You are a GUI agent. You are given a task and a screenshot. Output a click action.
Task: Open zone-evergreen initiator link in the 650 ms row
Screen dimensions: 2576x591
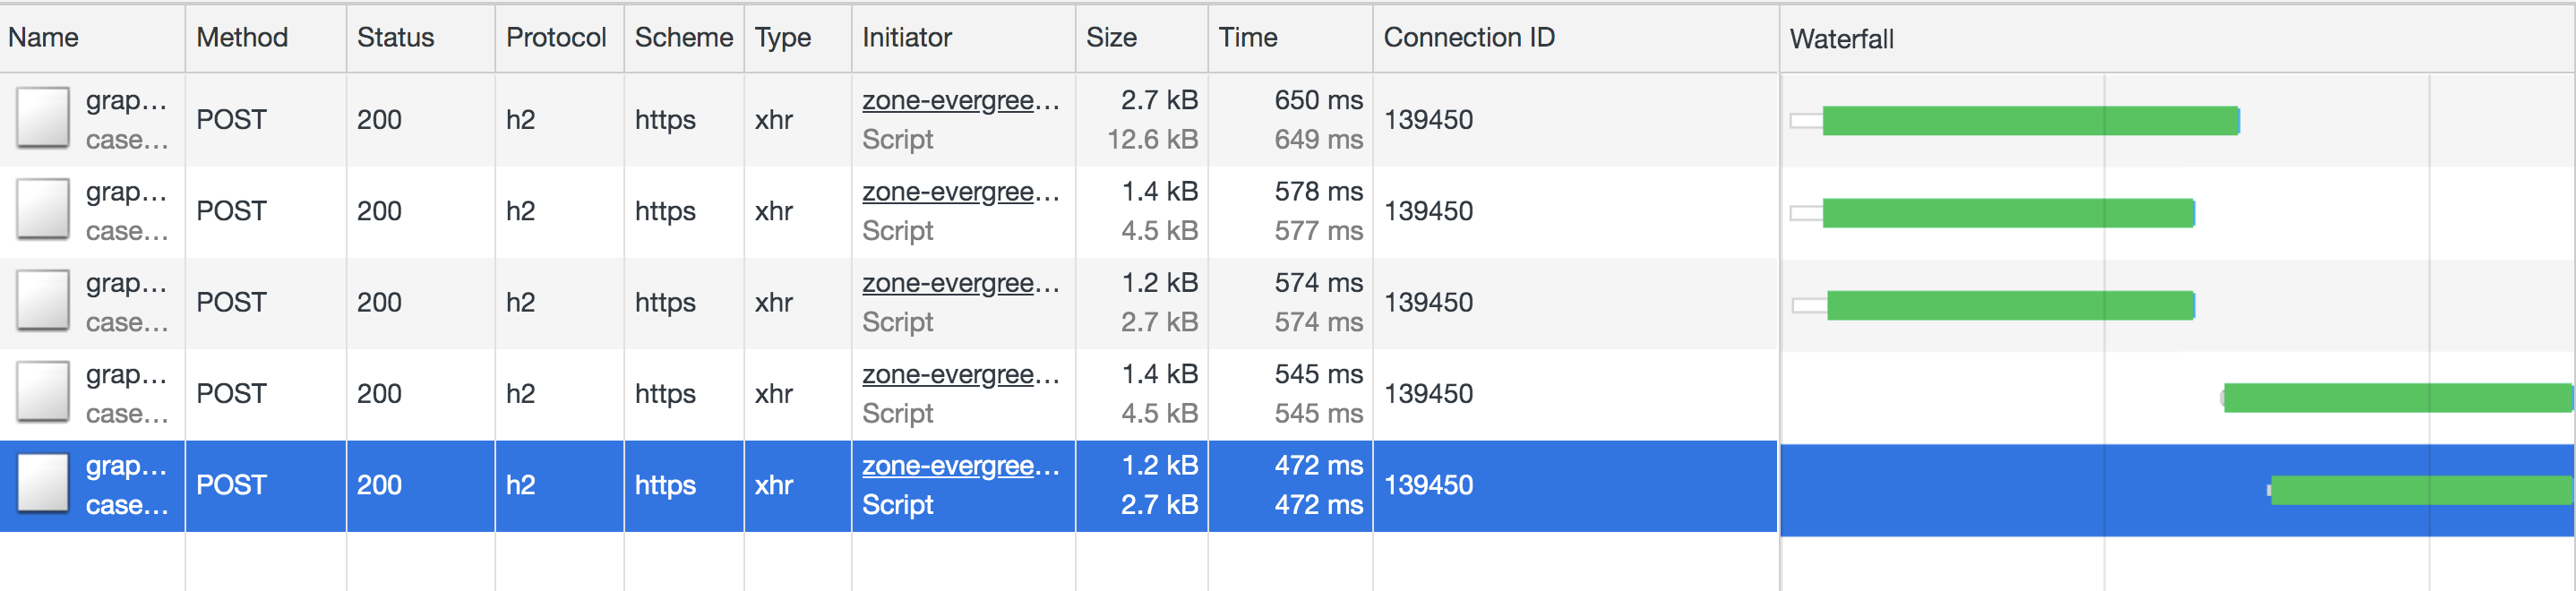pyautogui.click(x=961, y=101)
